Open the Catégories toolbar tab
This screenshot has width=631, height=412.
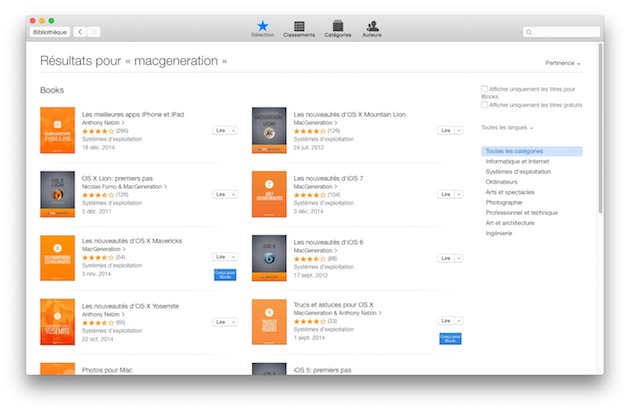click(x=338, y=29)
